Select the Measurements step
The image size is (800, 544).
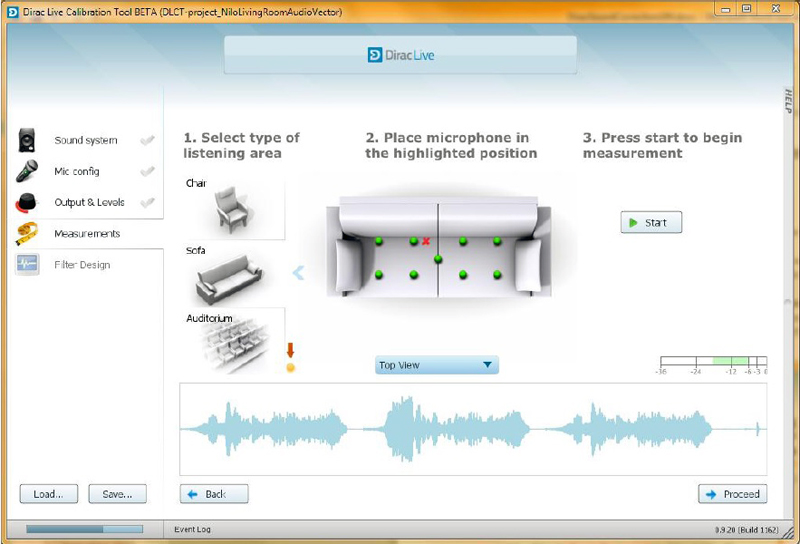pyautogui.click(x=87, y=233)
